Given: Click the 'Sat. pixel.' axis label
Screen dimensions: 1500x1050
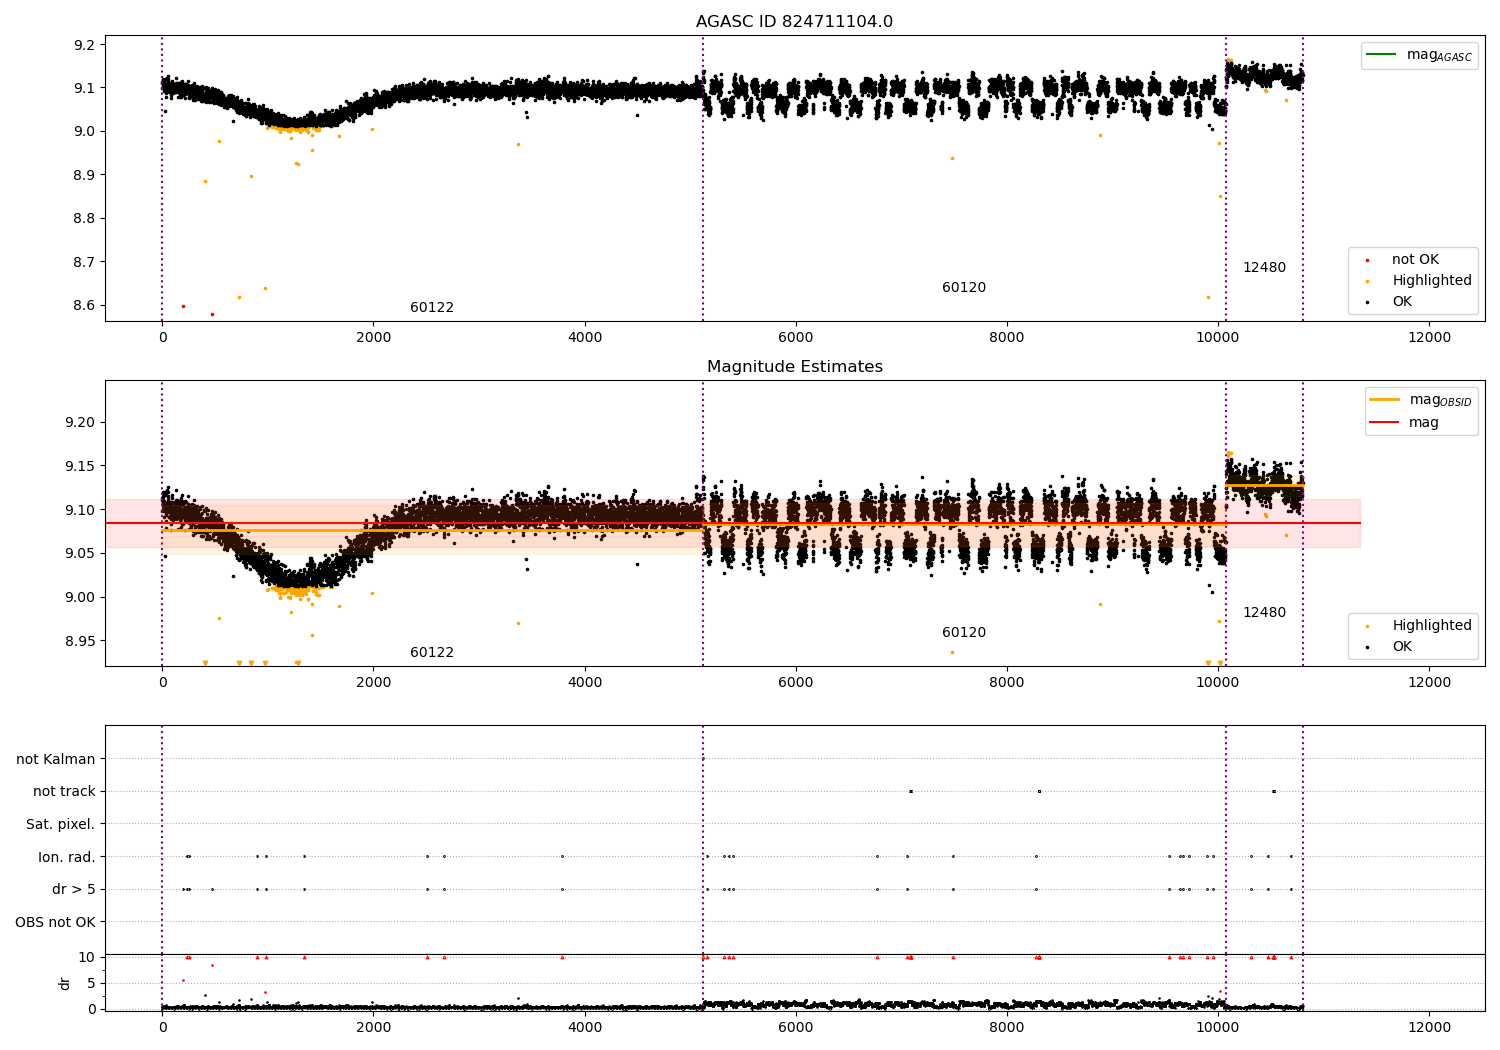Looking at the screenshot, I should pyautogui.click(x=61, y=825).
